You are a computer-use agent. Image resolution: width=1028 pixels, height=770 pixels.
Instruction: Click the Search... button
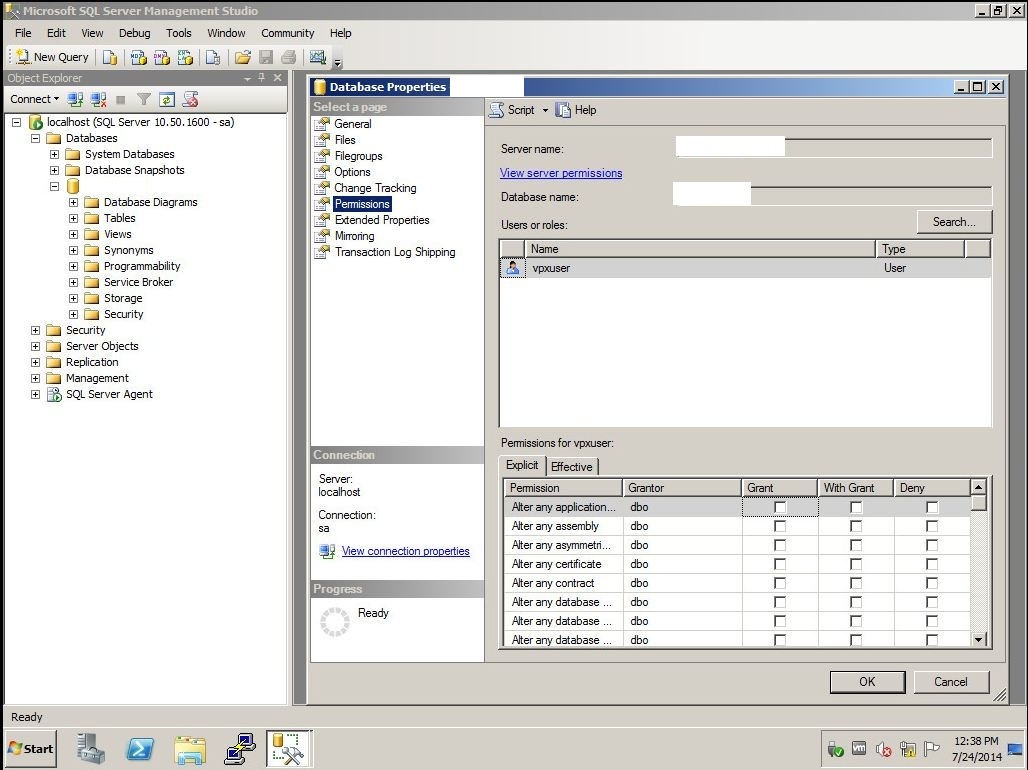(953, 222)
